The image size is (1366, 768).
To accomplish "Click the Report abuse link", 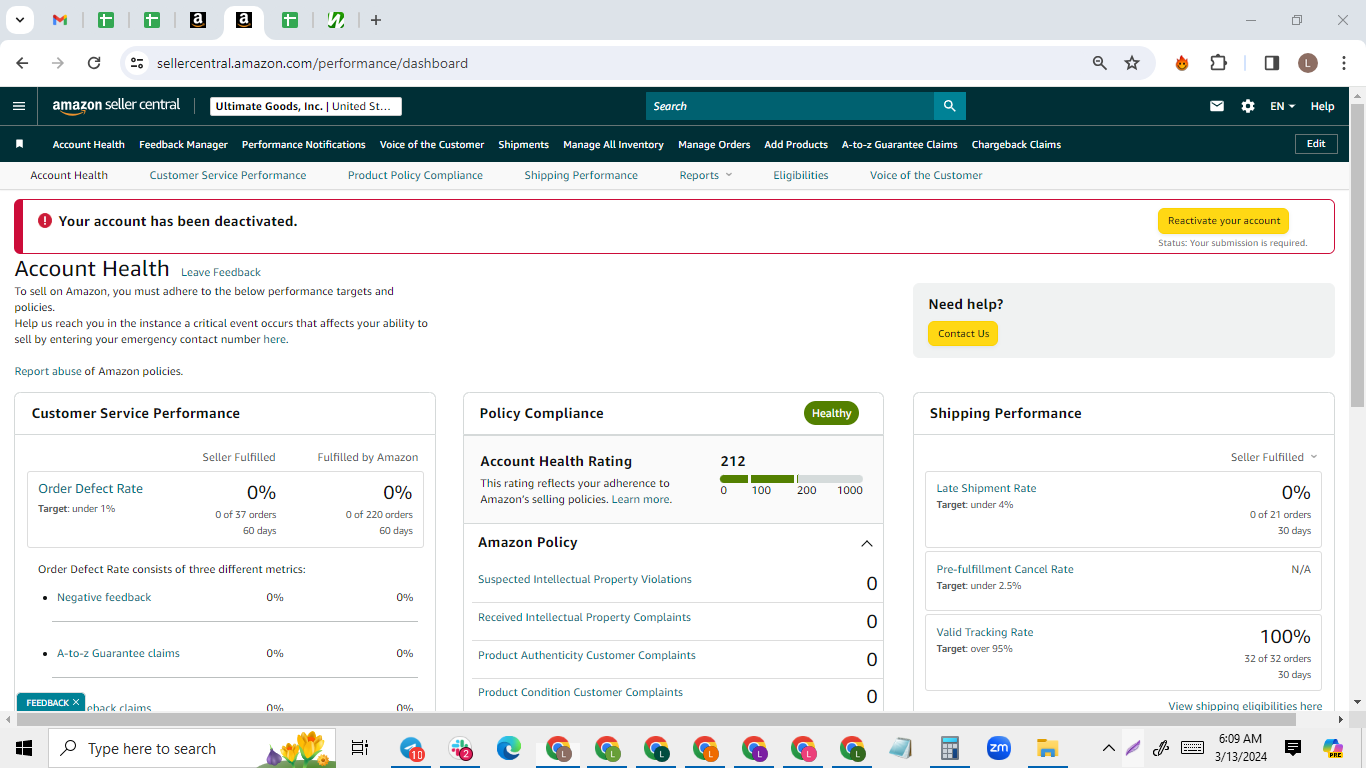I will pyautogui.click(x=48, y=371).
